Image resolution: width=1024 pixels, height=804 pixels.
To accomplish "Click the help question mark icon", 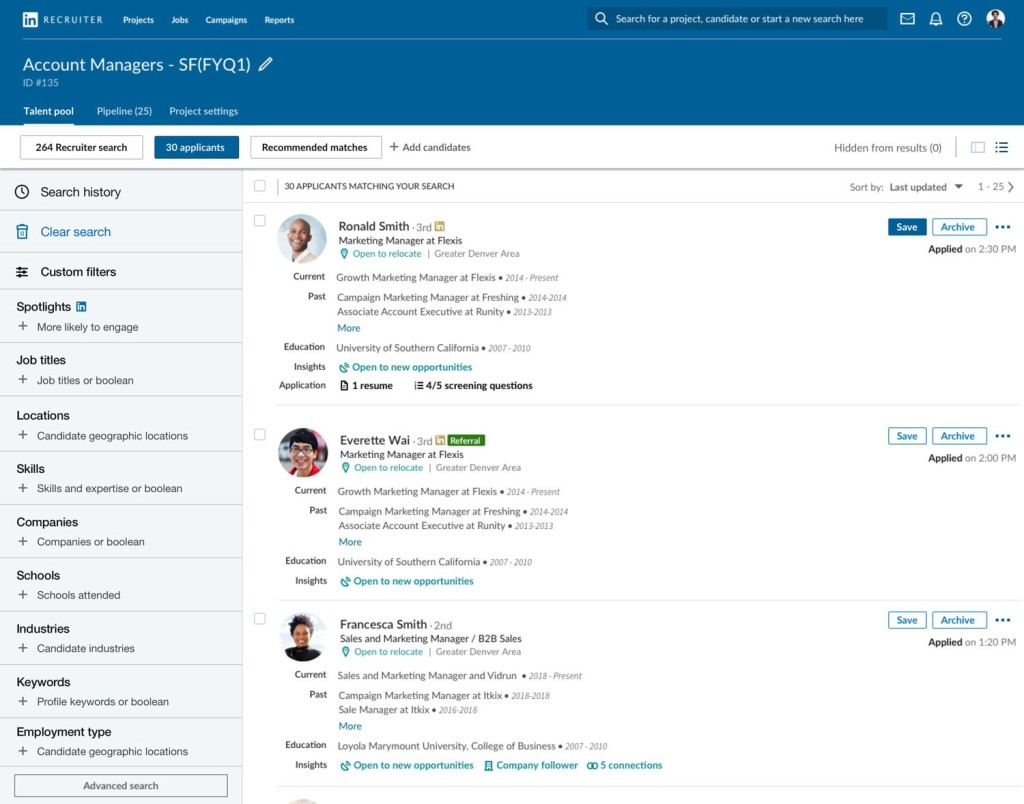I will [964, 19].
